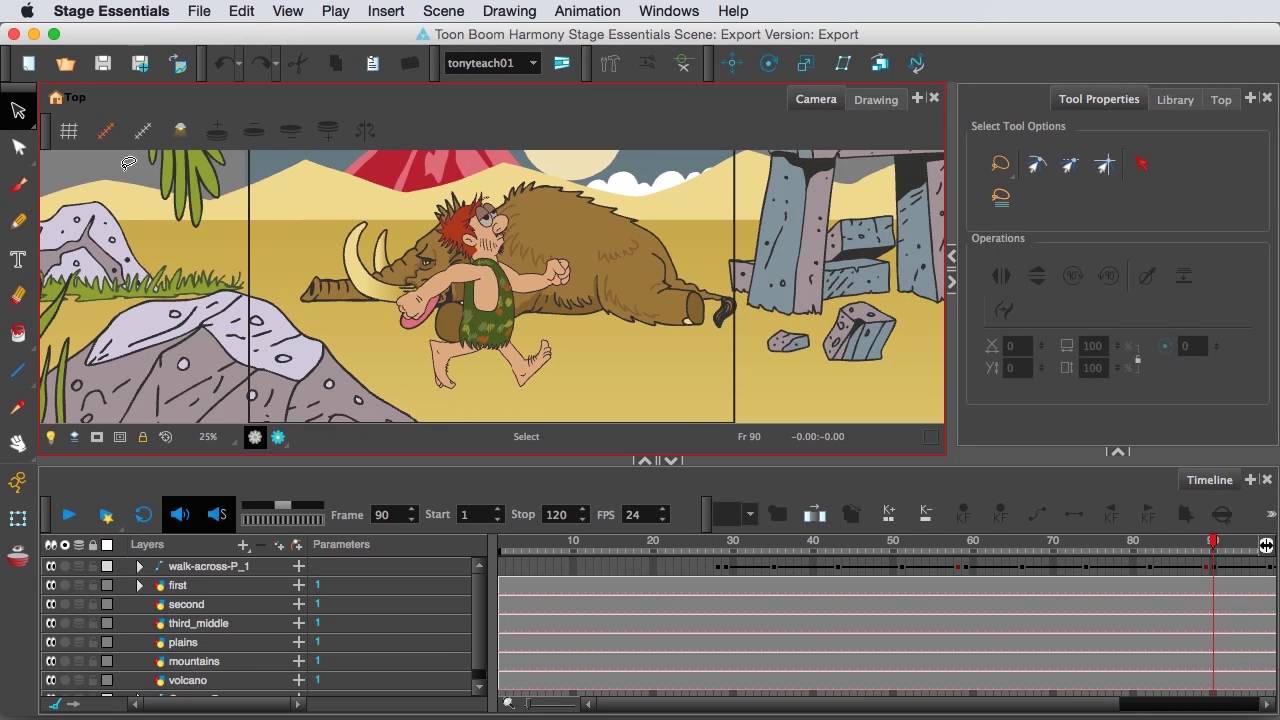The image size is (1280, 720).
Task: Adjust the playback speed slider
Action: pos(283,505)
